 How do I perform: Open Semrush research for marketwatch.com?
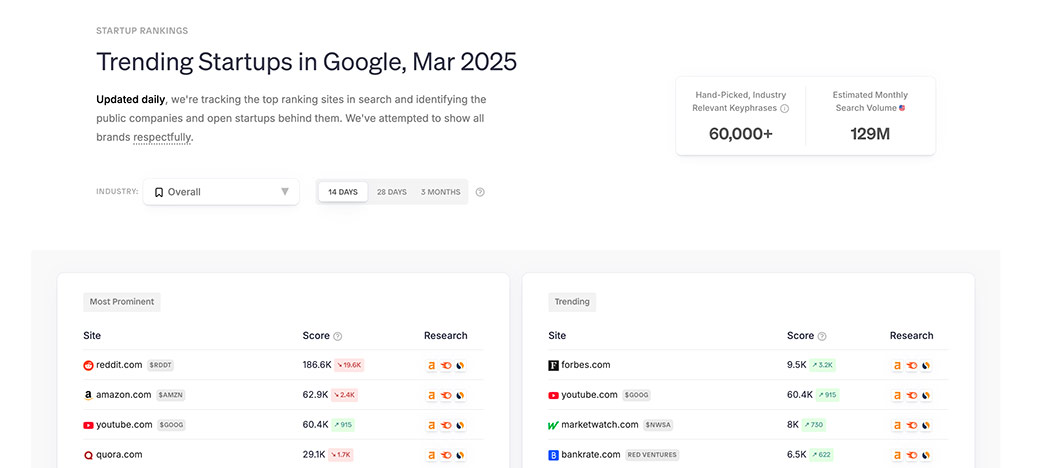(911, 425)
